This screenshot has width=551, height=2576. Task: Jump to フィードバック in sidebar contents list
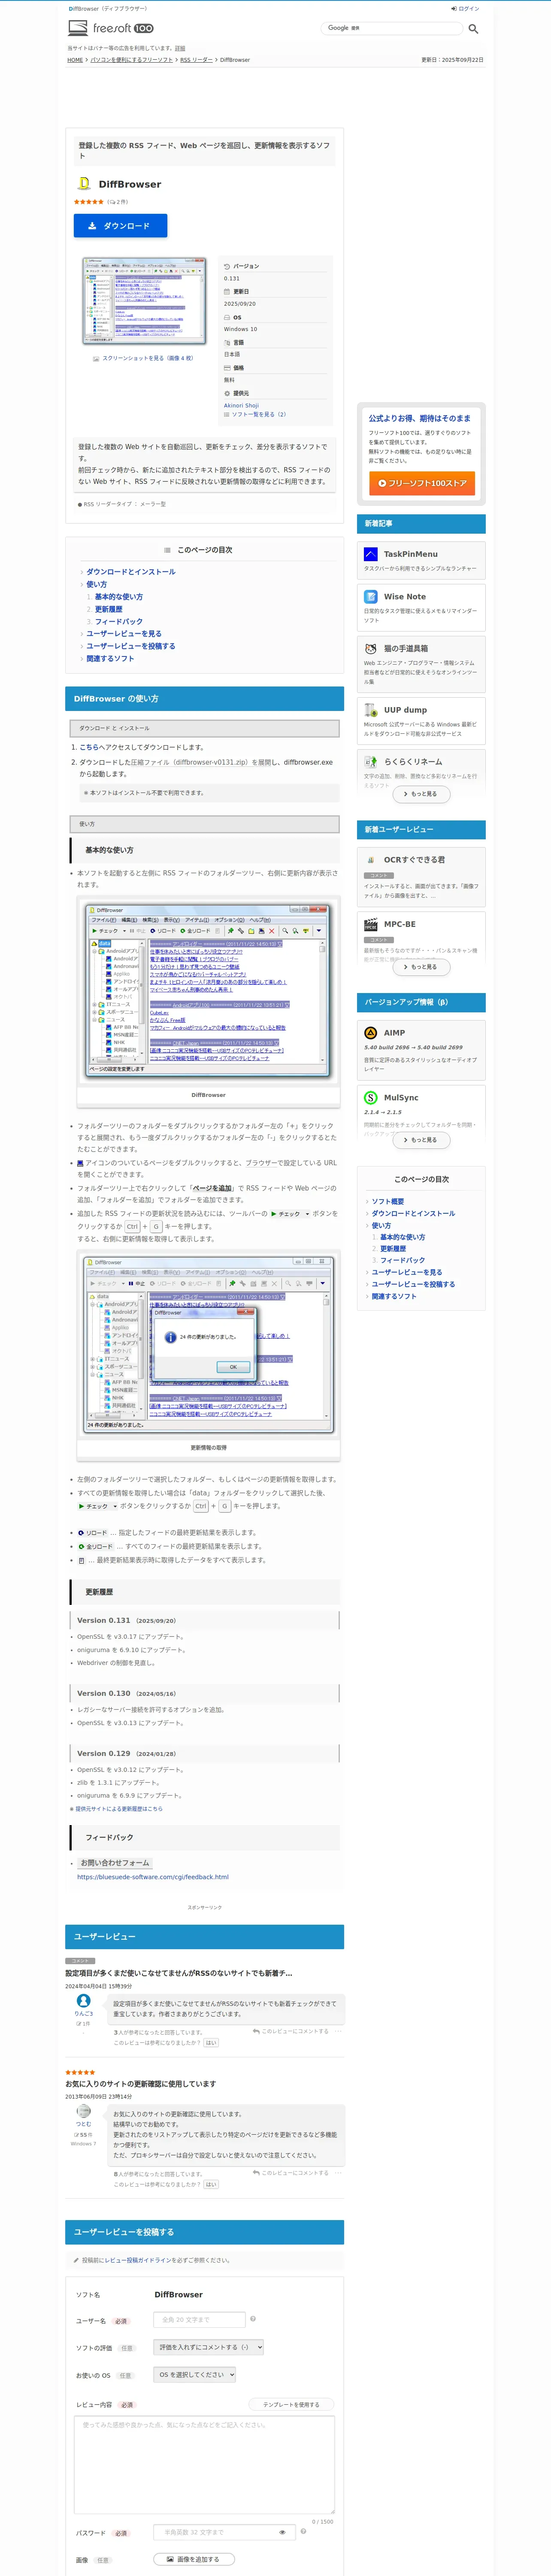[x=402, y=1260]
